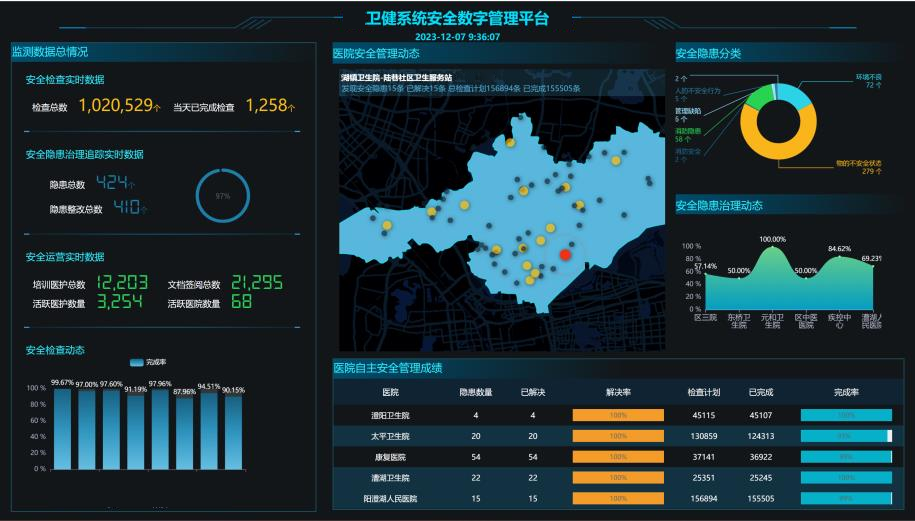Click the 检查总数 value 1,020,529
Screen dimensions: 915x521
[116, 106]
